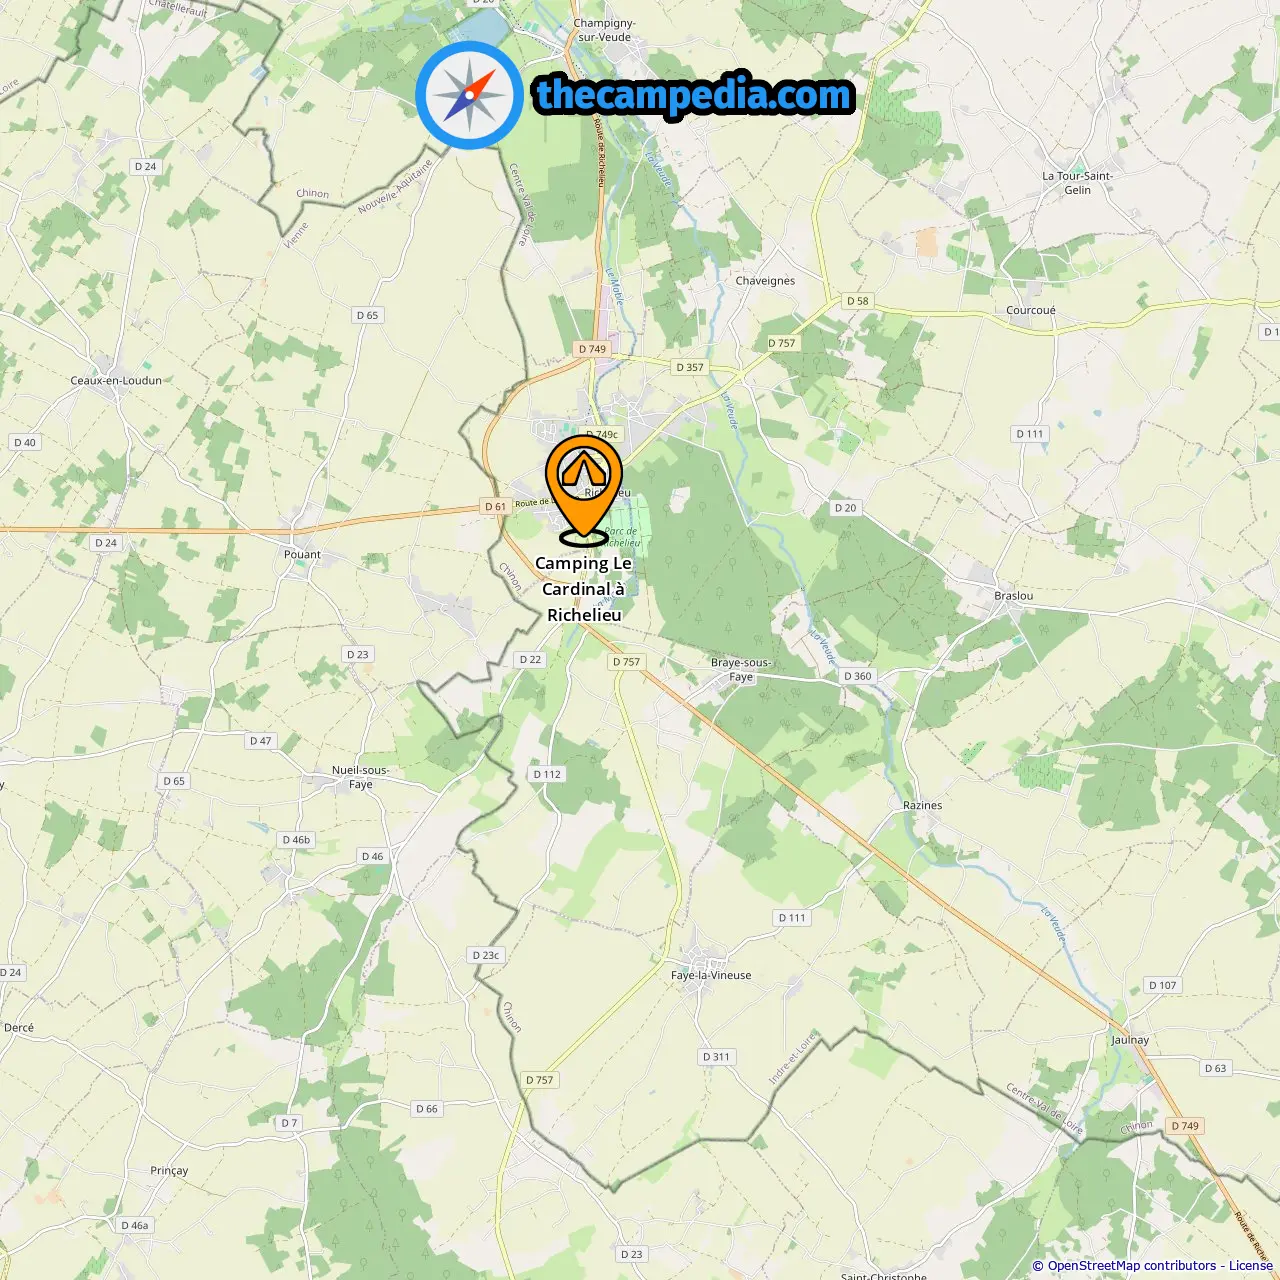Select the Faye-la-Vineuse town label
This screenshot has height=1280, width=1280.
point(711,975)
